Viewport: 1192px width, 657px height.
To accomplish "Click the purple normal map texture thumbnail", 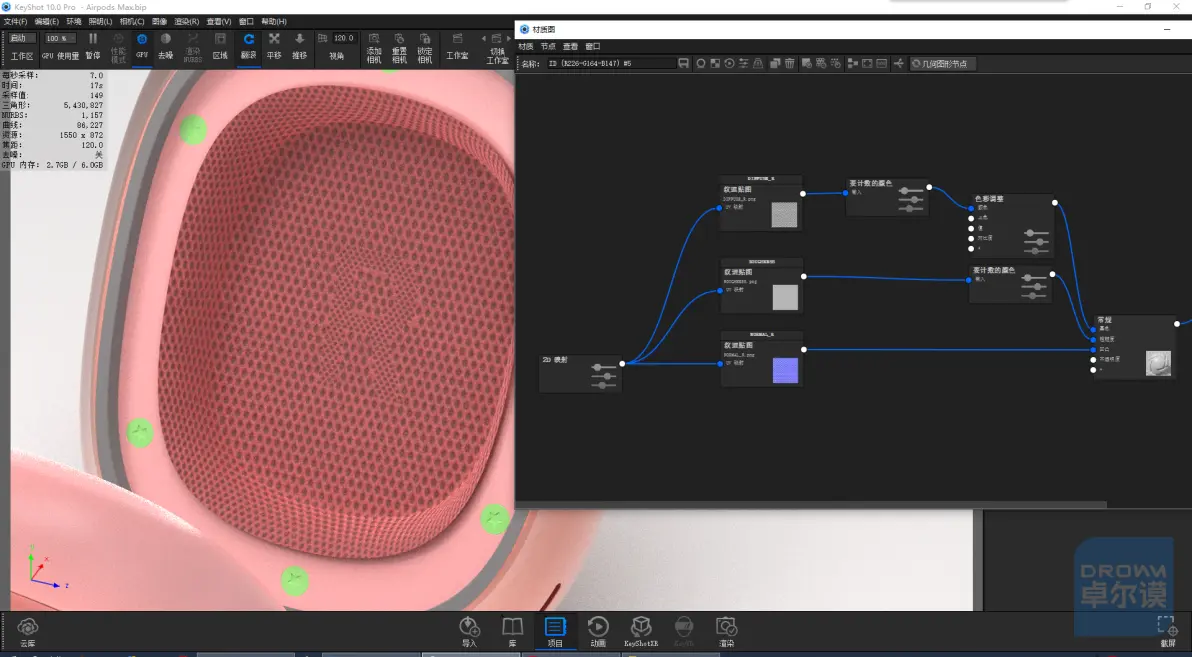I will click(x=785, y=370).
